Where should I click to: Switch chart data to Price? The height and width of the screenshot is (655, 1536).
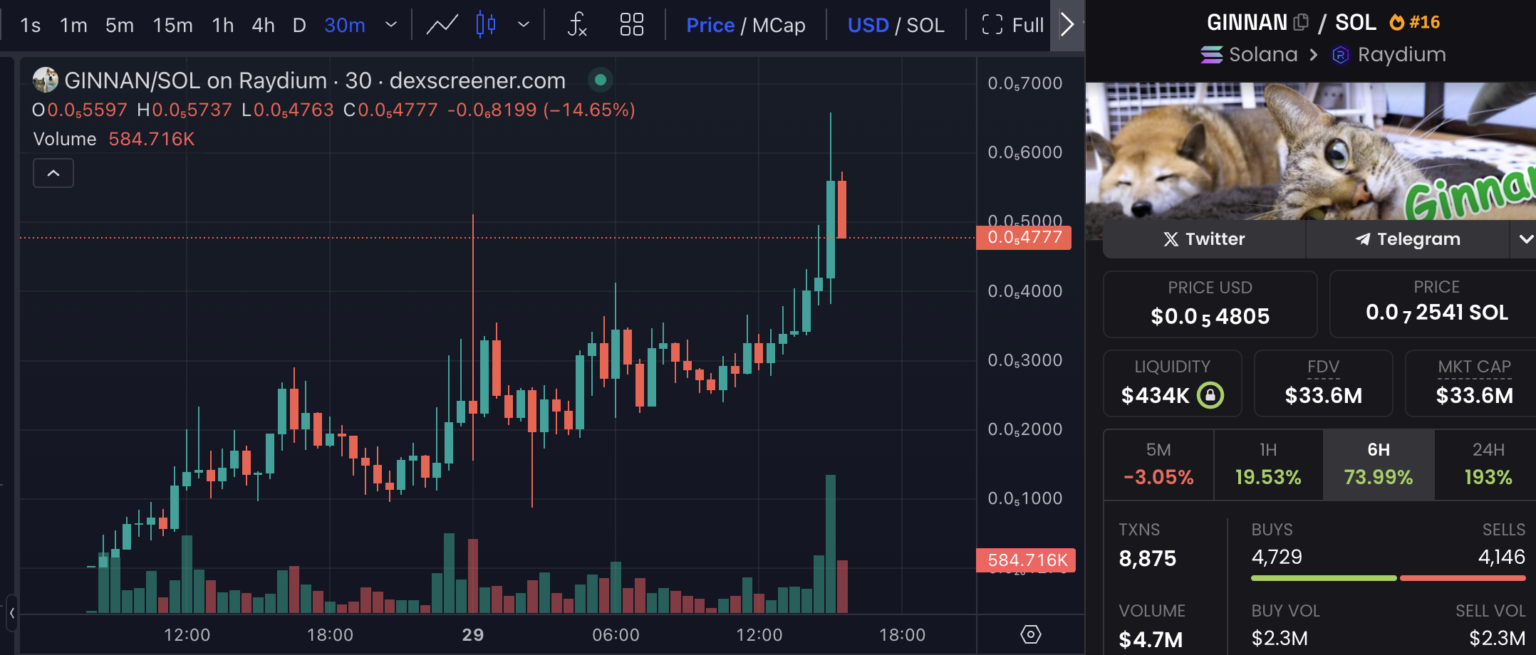(x=710, y=25)
